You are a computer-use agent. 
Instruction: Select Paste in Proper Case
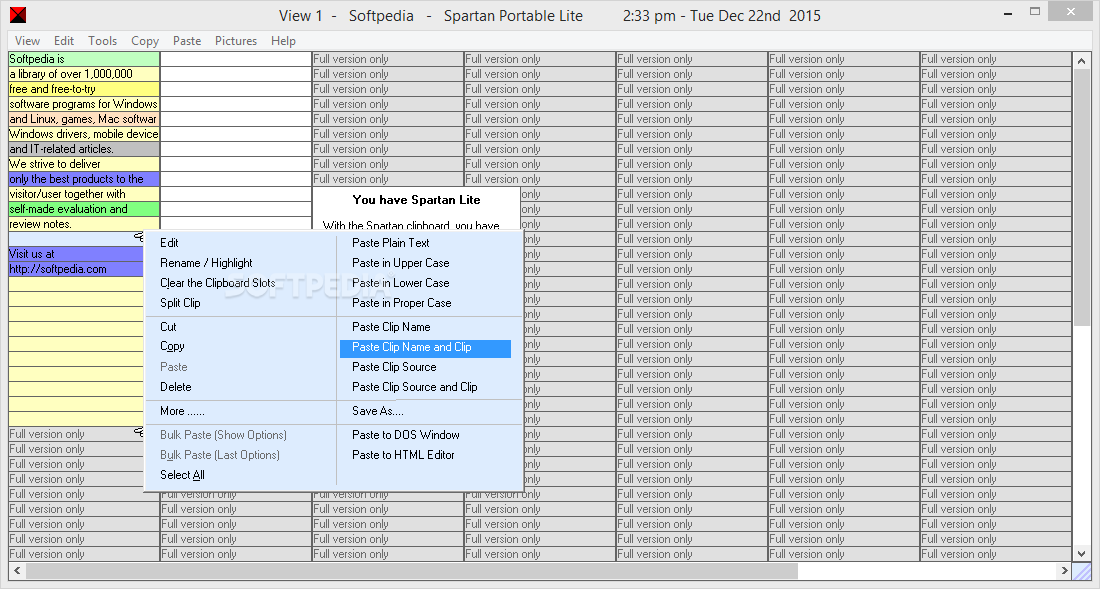point(401,303)
